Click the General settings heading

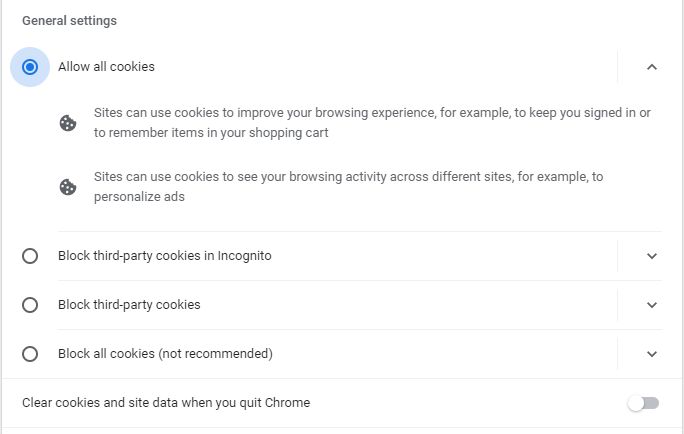coord(69,21)
